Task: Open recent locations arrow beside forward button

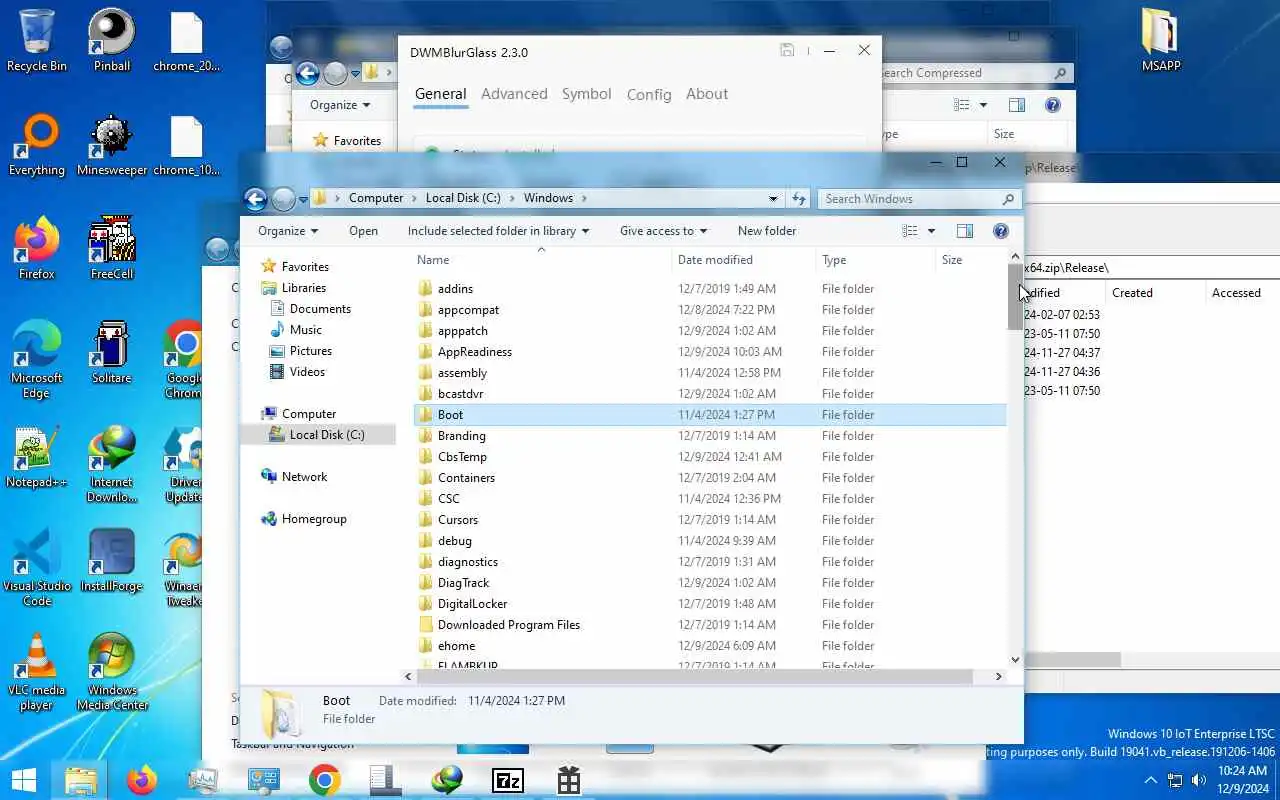Action: click(x=303, y=200)
